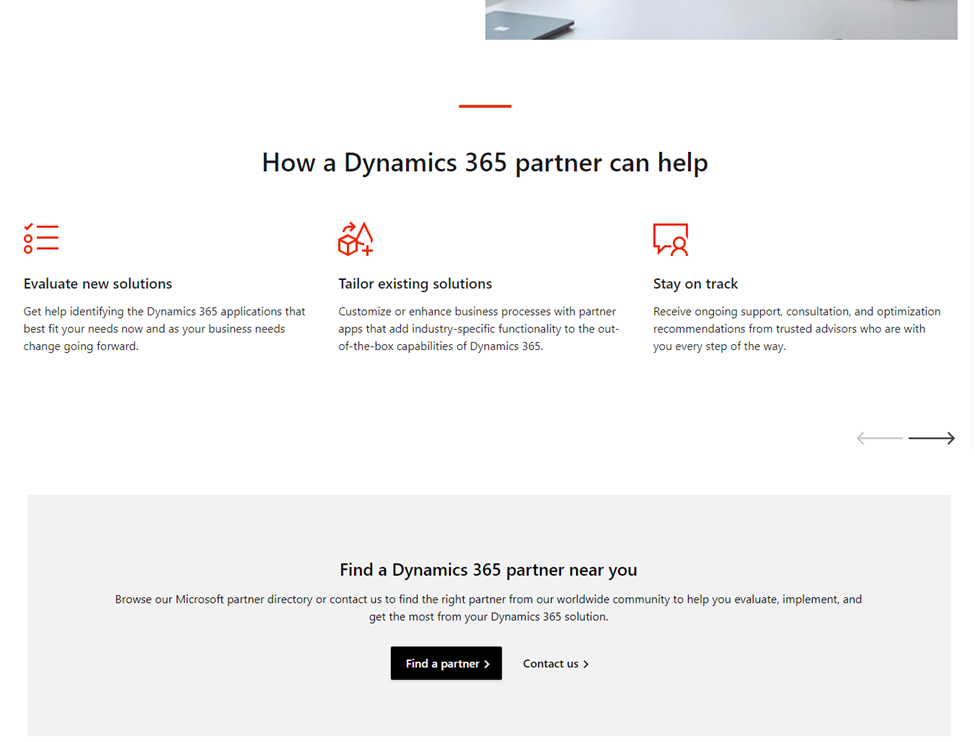The width and height of the screenshot is (975, 742).
Task: Advance carousel with the right arrow
Action: 931,438
